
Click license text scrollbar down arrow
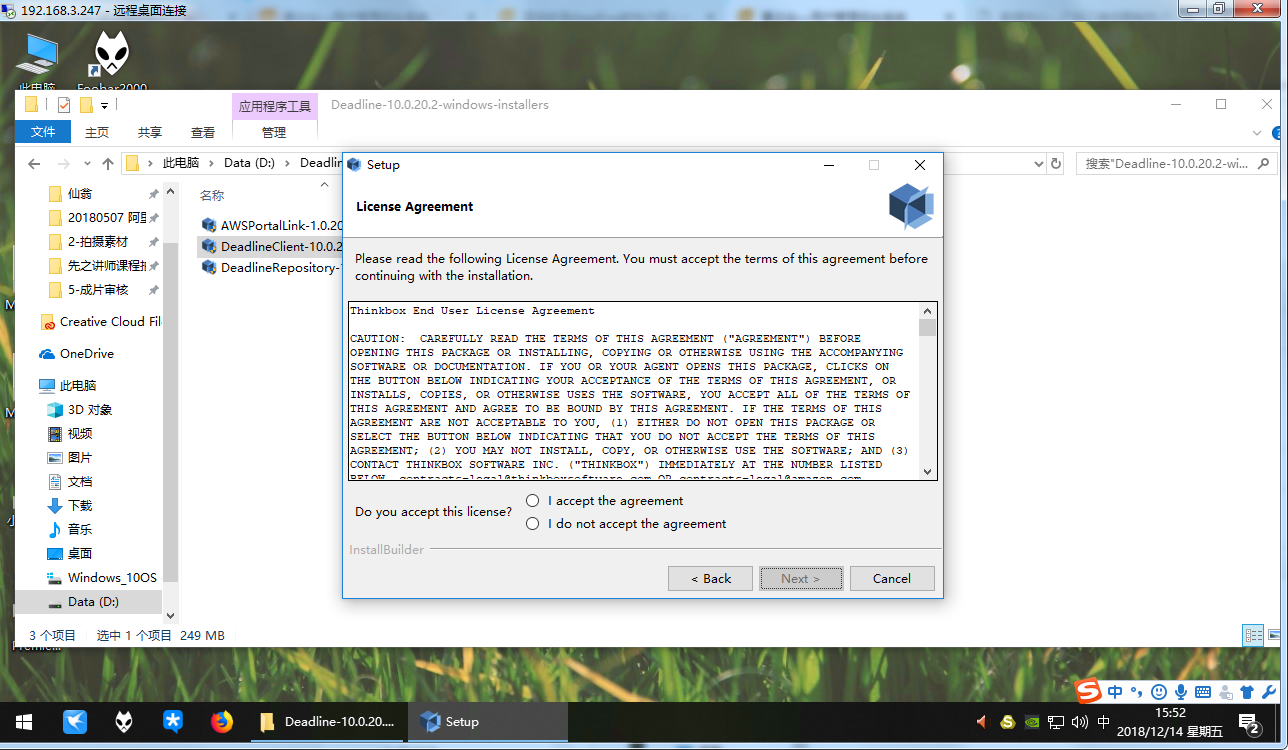928,472
